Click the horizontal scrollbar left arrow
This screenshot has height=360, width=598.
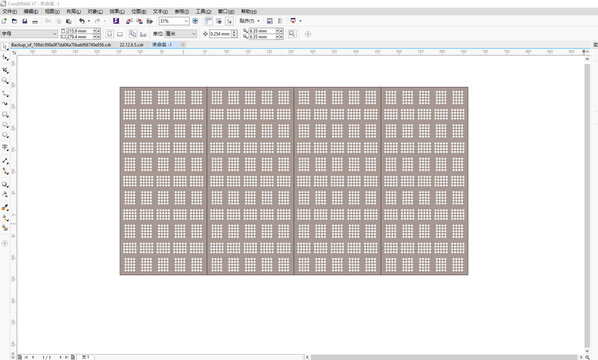pyautogui.click(x=307, y=357)
